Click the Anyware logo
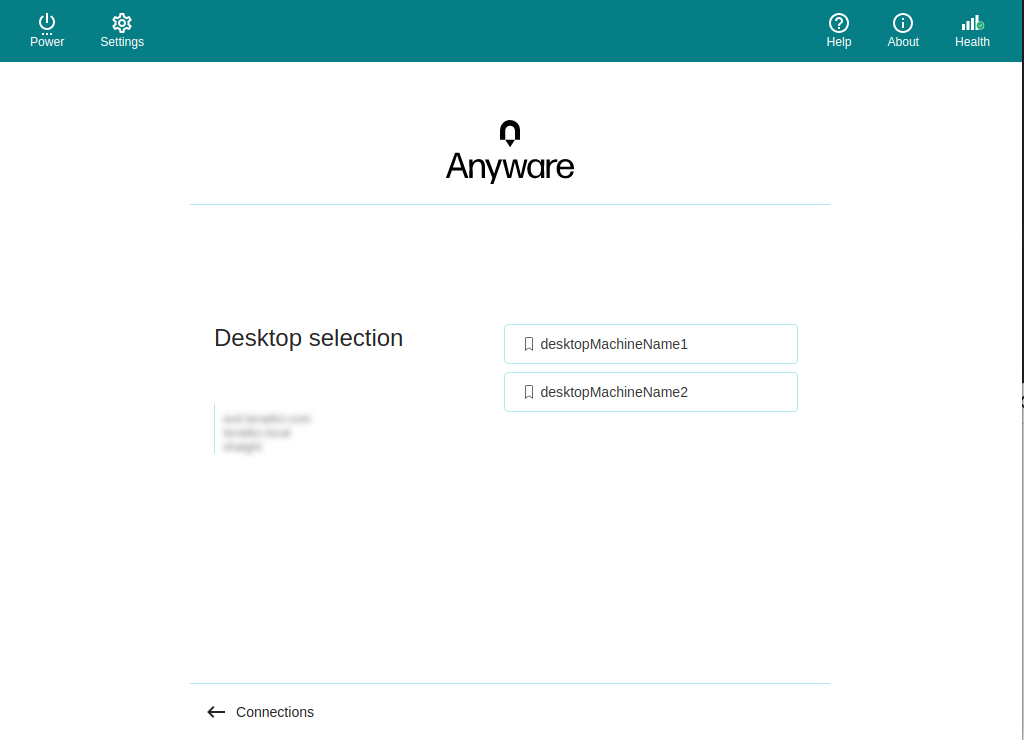The image size is (1024, 740). coord(510,152)
